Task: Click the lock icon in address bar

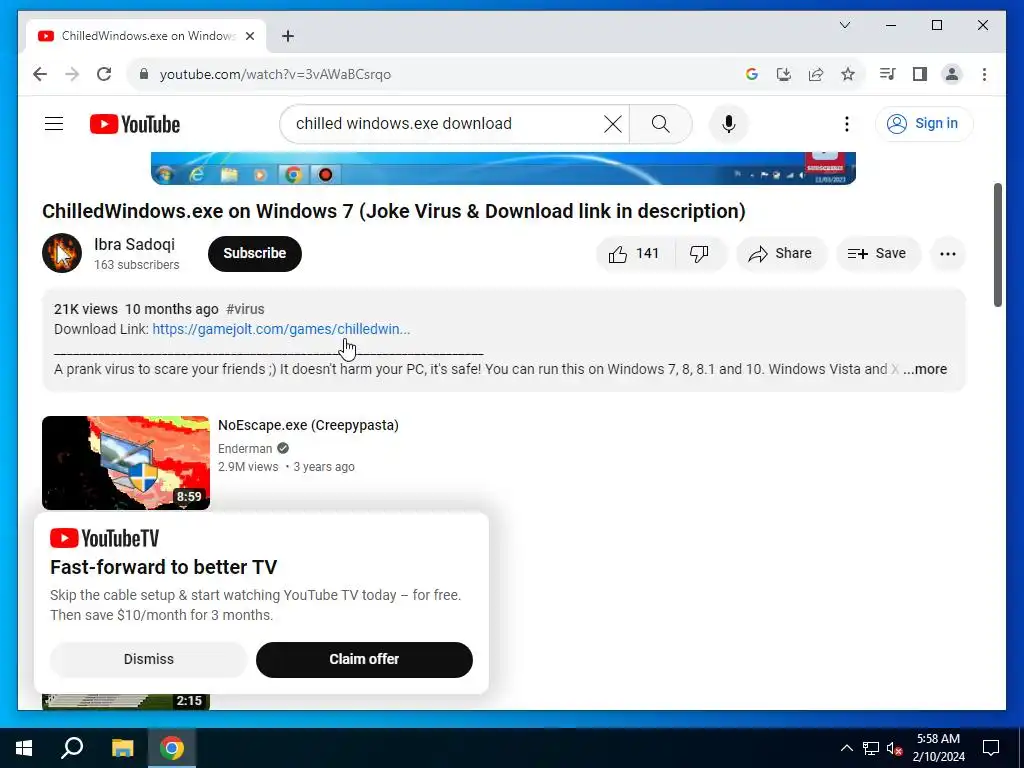Action: click(144, 74)
